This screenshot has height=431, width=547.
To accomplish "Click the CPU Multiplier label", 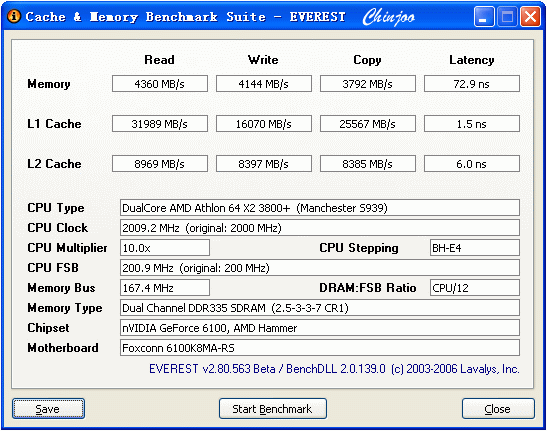I will tap(67, 248).
